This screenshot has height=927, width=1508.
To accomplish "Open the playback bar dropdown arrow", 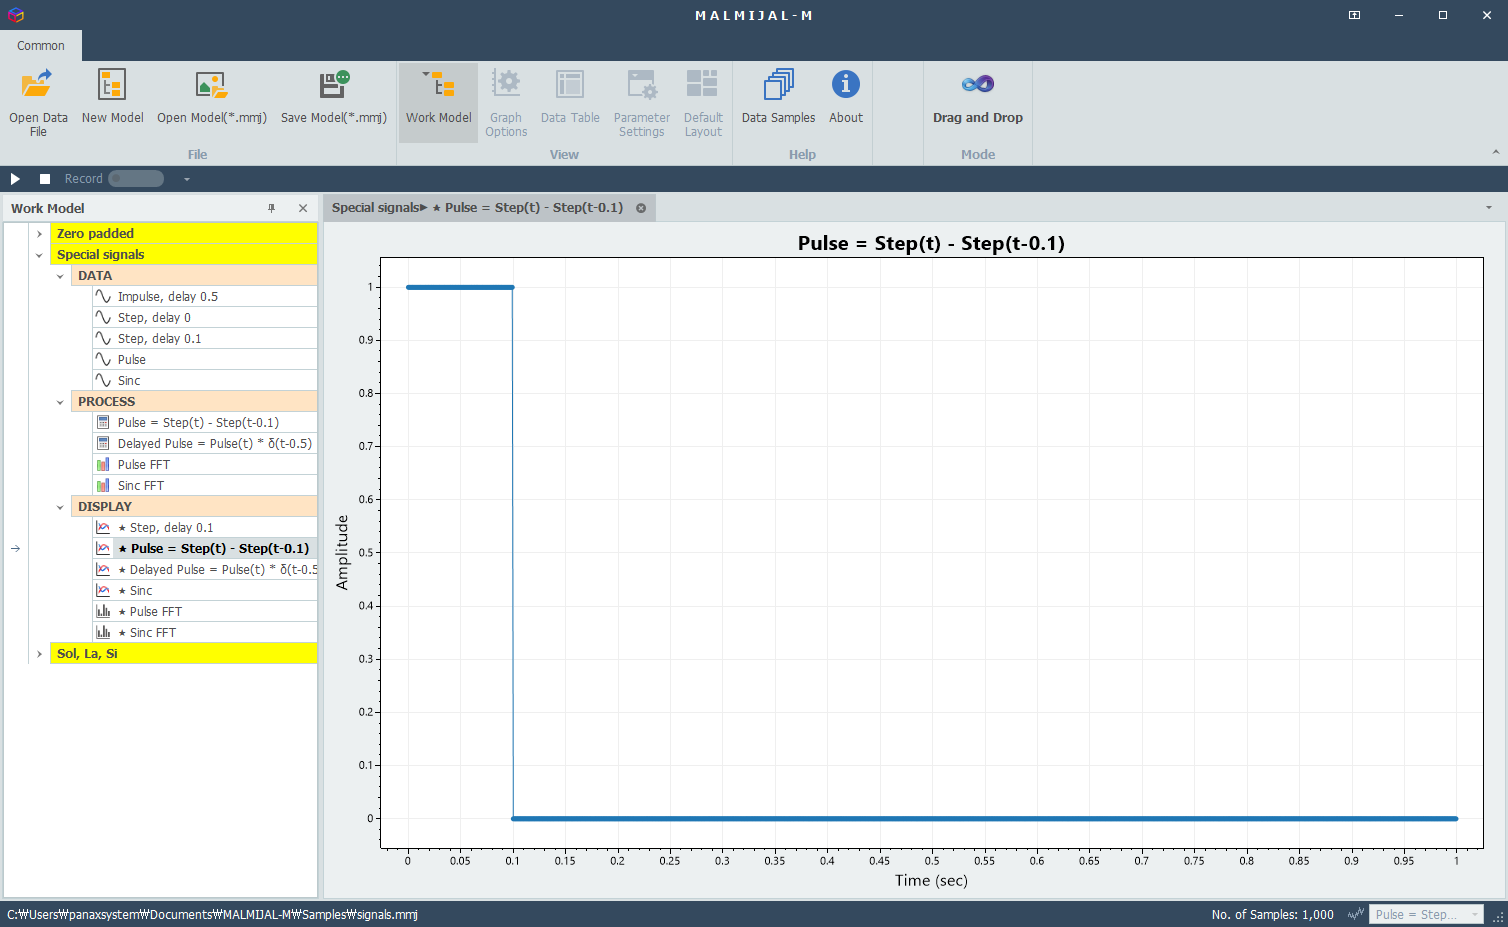I will (186, 179).
